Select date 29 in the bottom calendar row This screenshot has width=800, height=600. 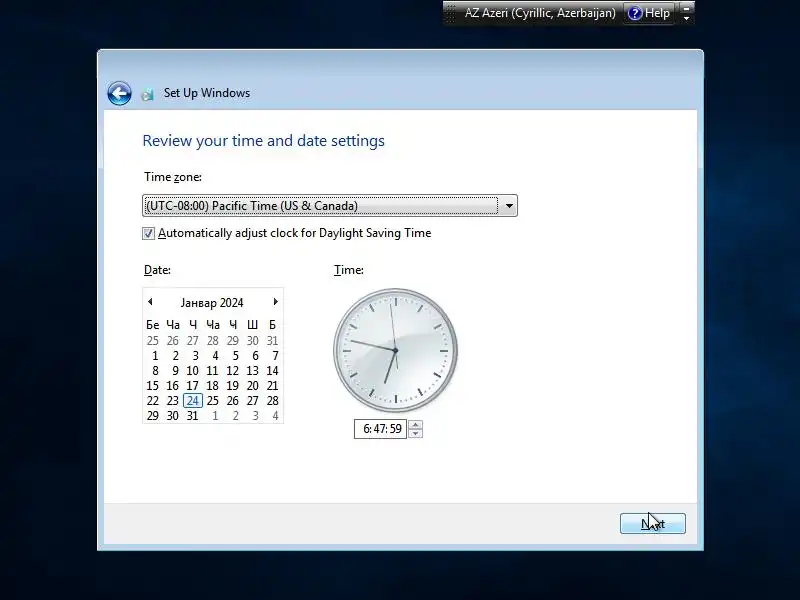click(153, 416)
